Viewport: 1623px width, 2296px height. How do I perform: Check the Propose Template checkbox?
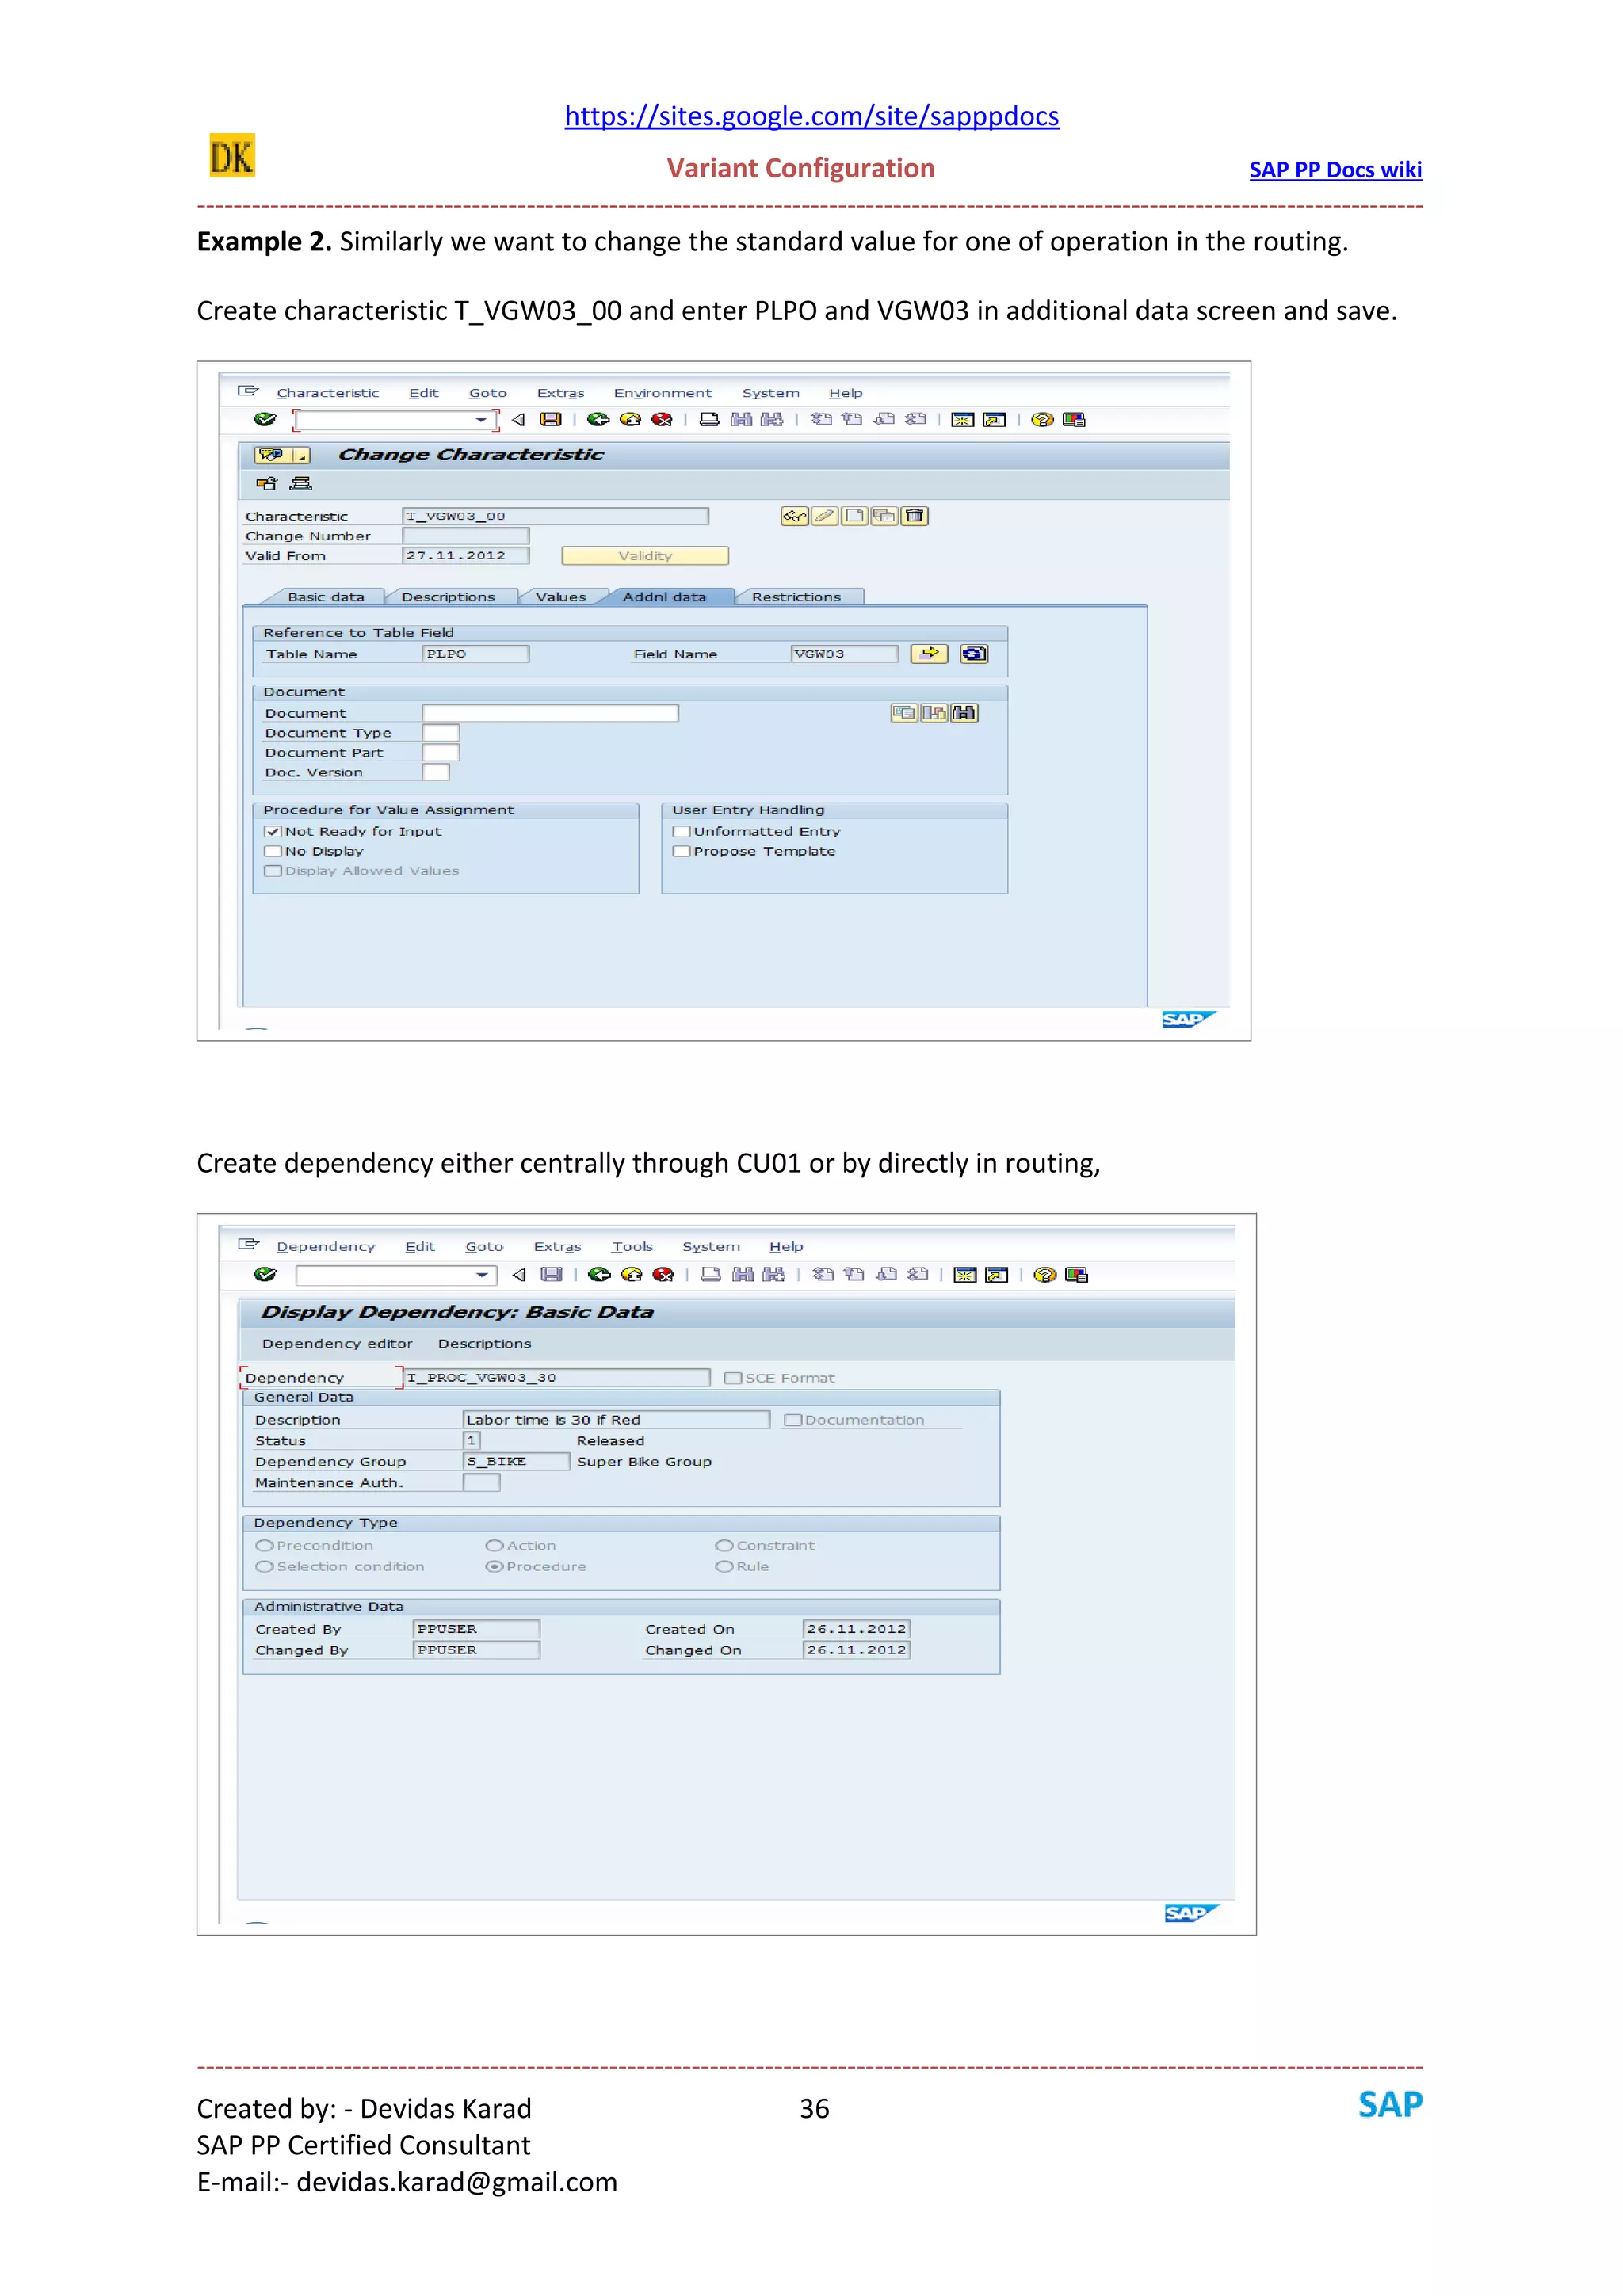681,851
